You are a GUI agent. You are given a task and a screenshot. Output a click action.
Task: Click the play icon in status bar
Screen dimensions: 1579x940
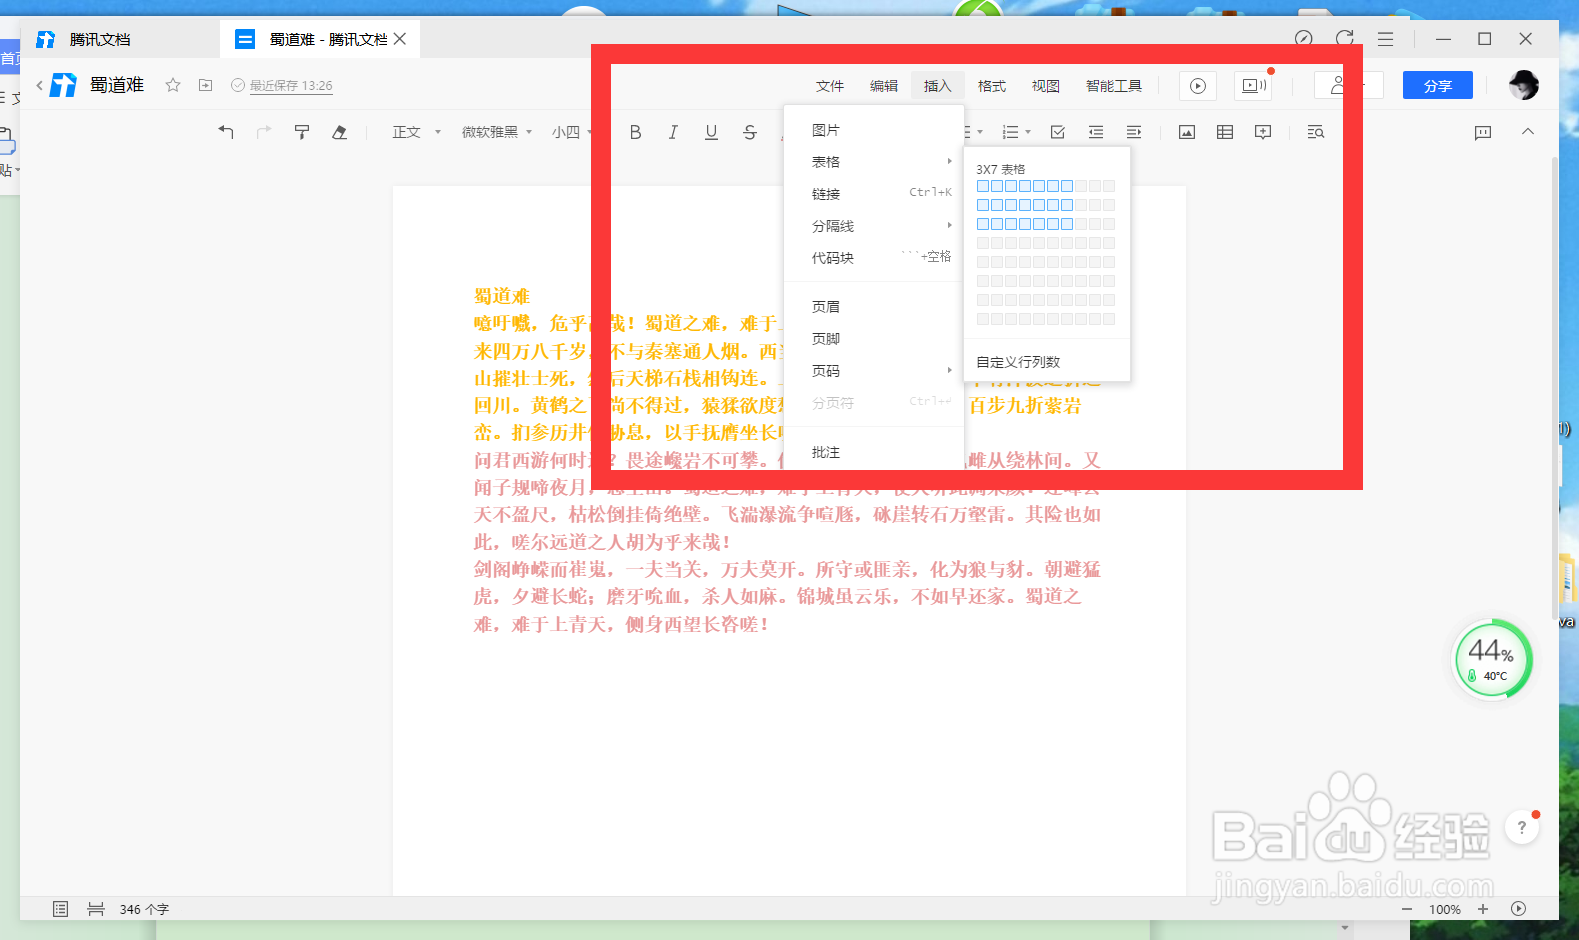pos(1519,909)
